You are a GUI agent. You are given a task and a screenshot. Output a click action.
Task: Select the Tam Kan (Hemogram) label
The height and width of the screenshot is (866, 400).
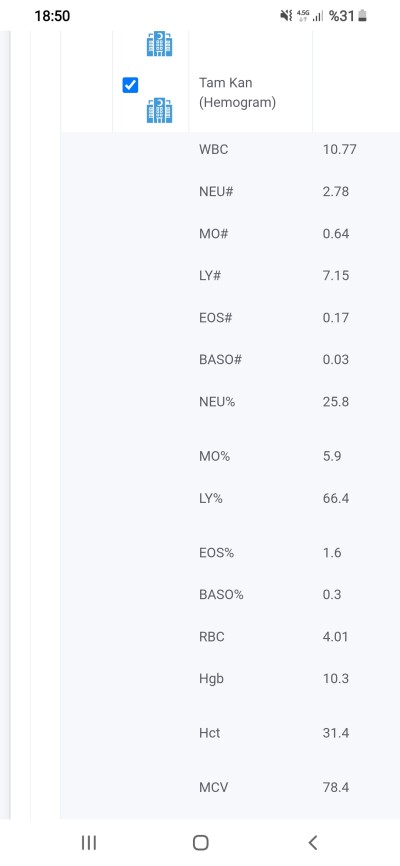click(x=238, y=93)
